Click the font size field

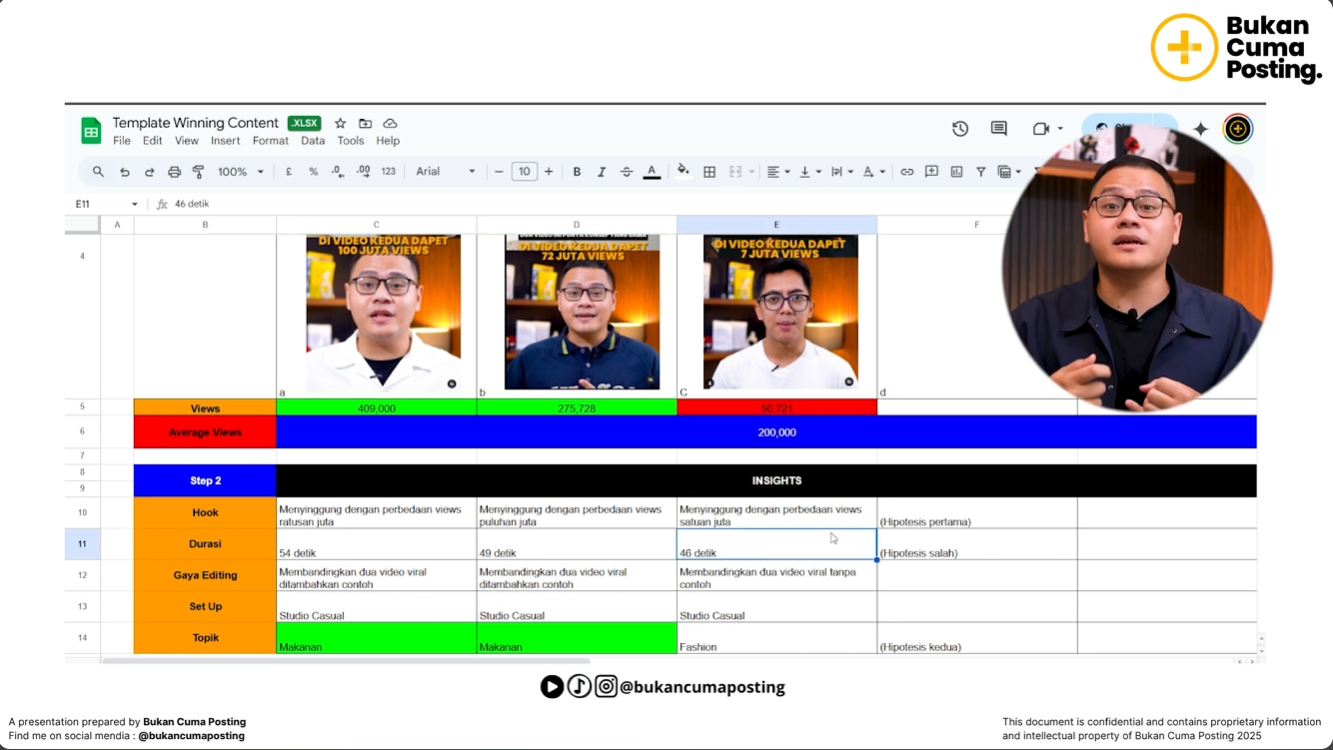tap(524, 172)
